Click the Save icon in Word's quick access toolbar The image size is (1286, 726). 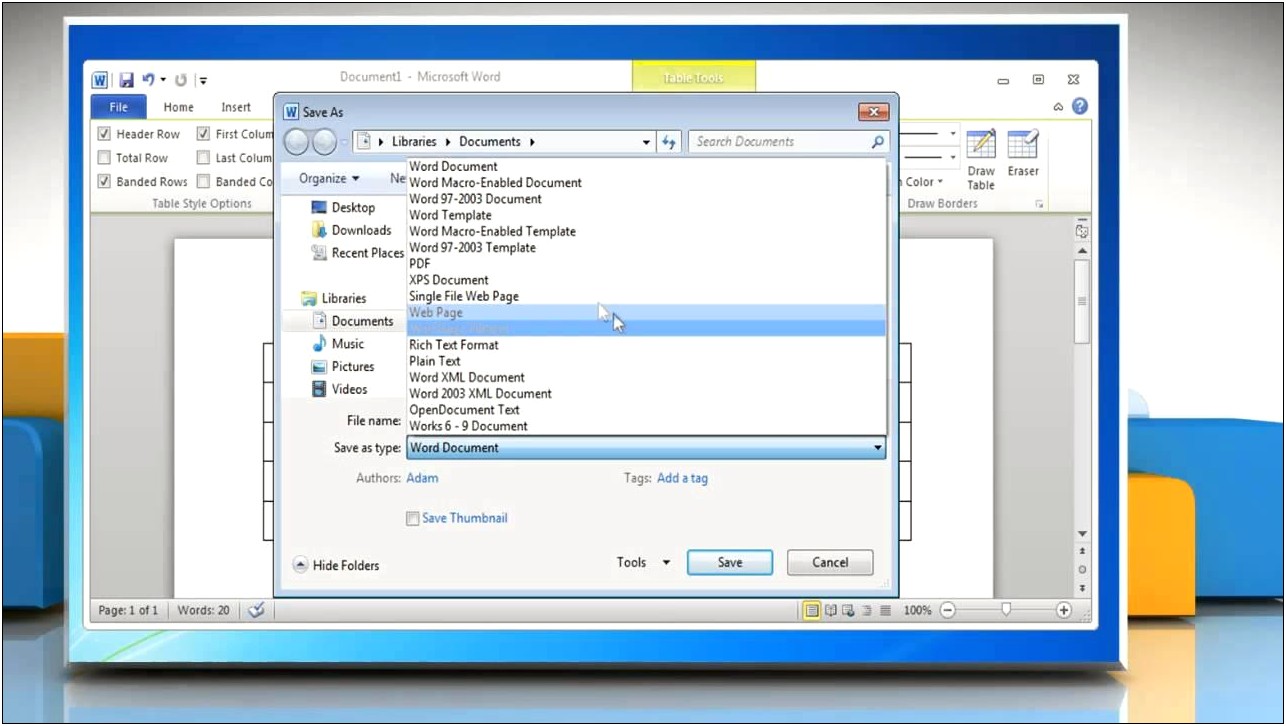(127, 81)
